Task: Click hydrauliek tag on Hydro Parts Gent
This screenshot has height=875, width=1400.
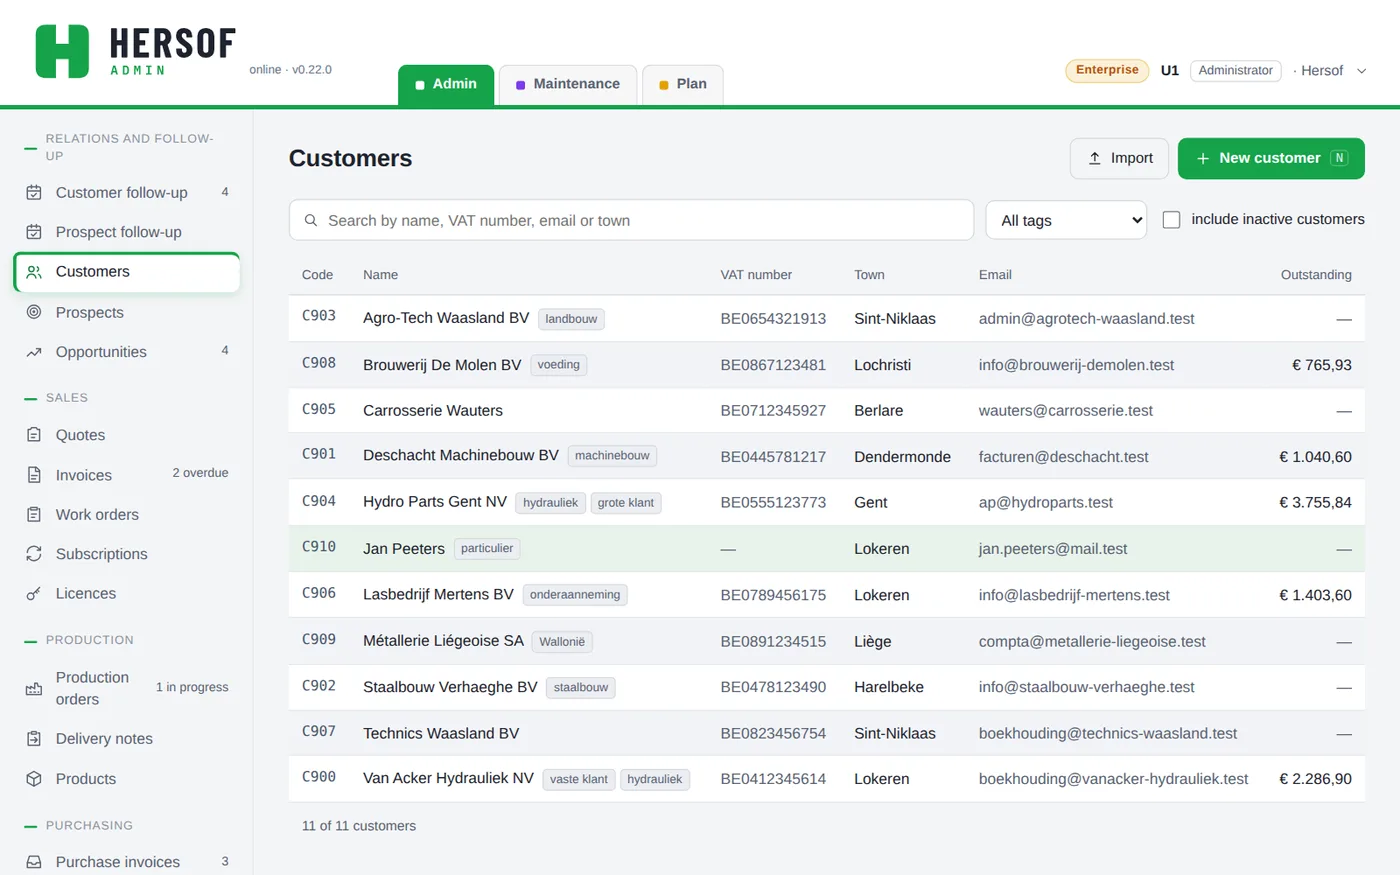Action: (x=550, y=503)
